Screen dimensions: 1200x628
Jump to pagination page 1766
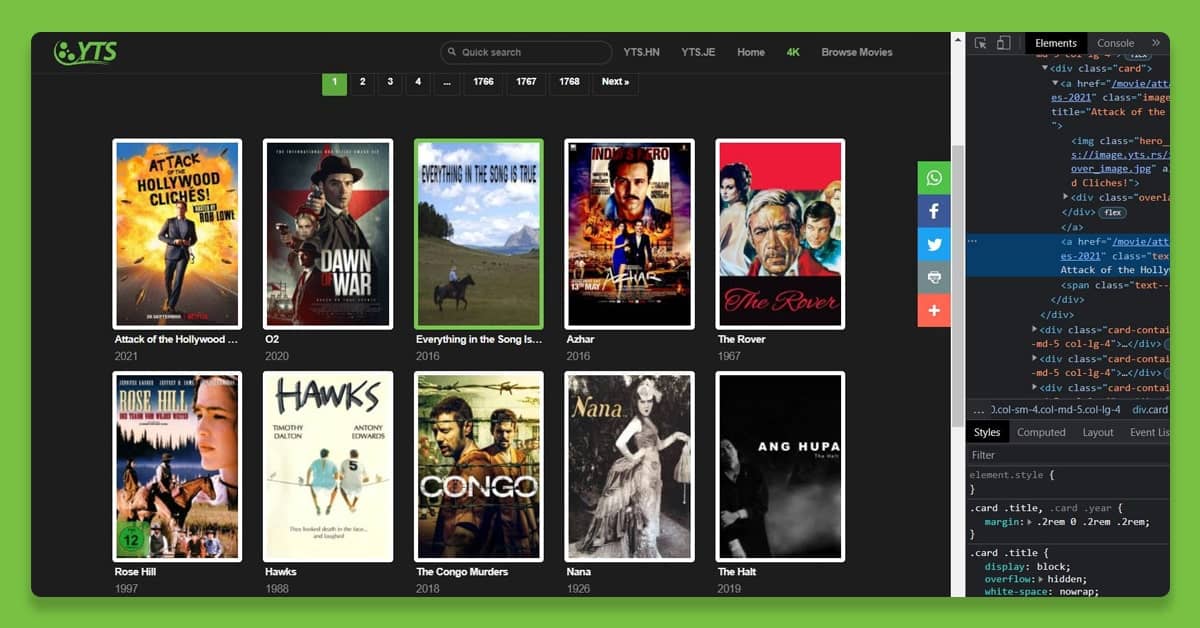click(484, 82)
